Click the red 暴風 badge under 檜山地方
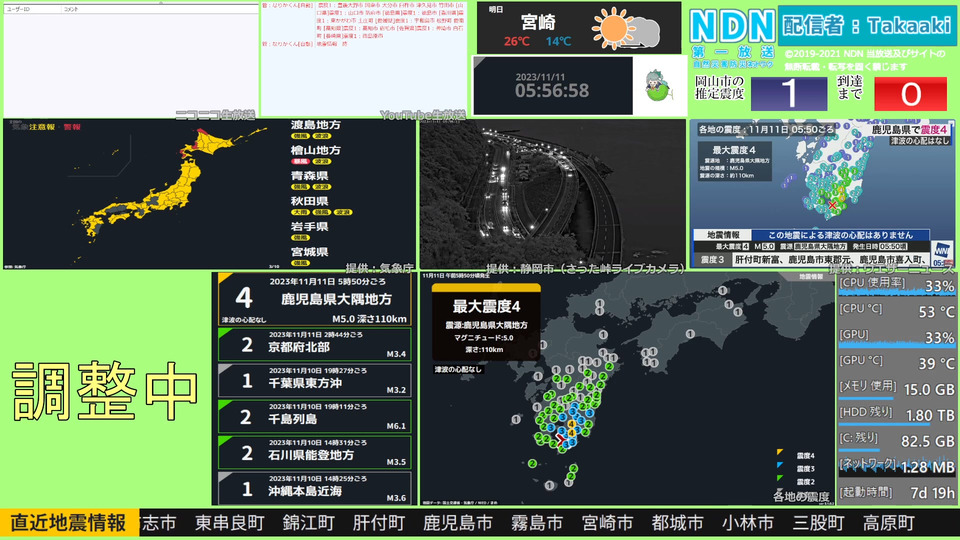 (x=300, y=162)
